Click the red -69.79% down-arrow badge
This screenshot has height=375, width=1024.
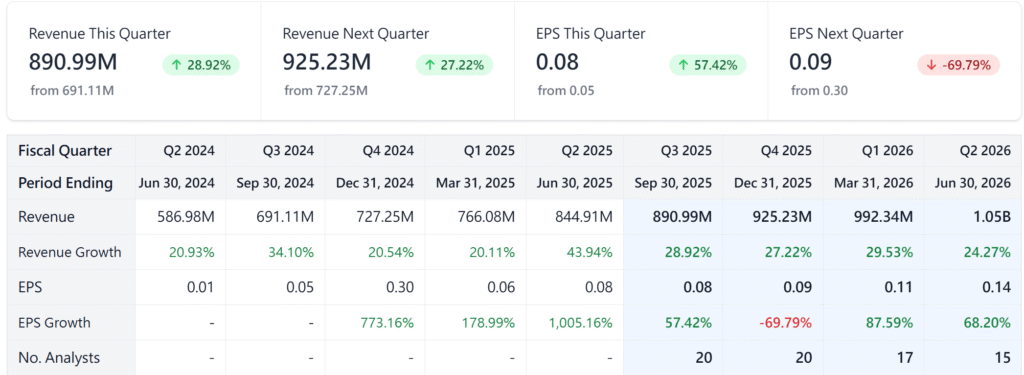click(x=958, y=65)
